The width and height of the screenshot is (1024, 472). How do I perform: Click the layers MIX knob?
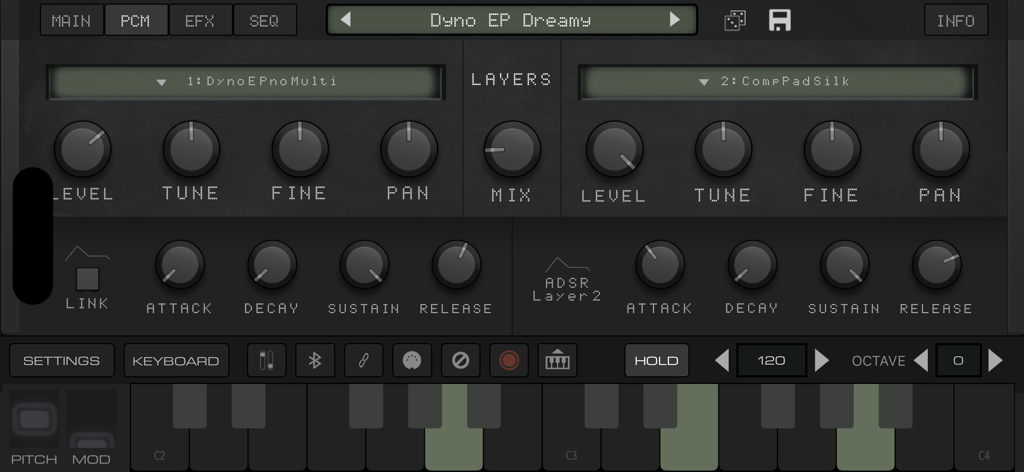click(512, 150)
